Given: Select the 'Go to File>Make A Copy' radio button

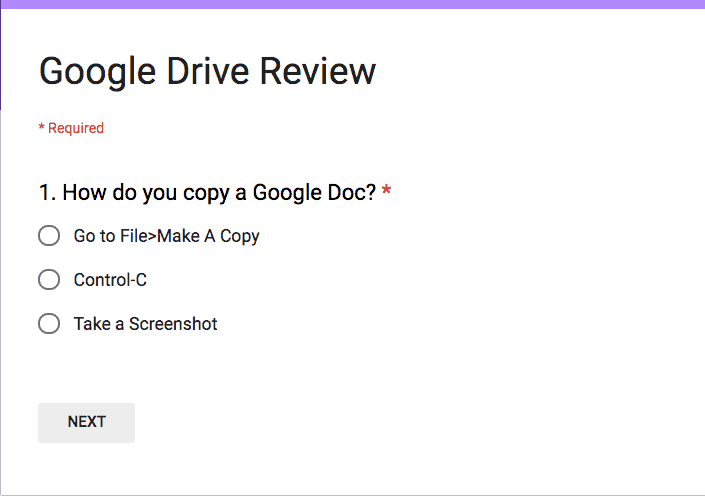Looking at the screenshot, I should [49, 236].
